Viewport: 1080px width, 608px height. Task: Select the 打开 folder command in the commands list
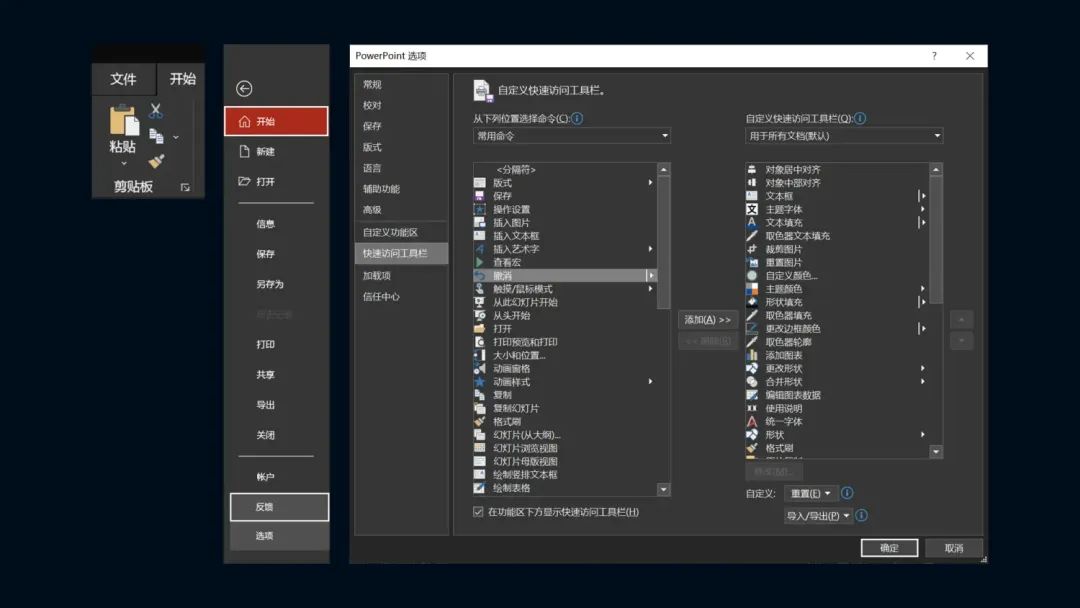(x=565, y=328)
